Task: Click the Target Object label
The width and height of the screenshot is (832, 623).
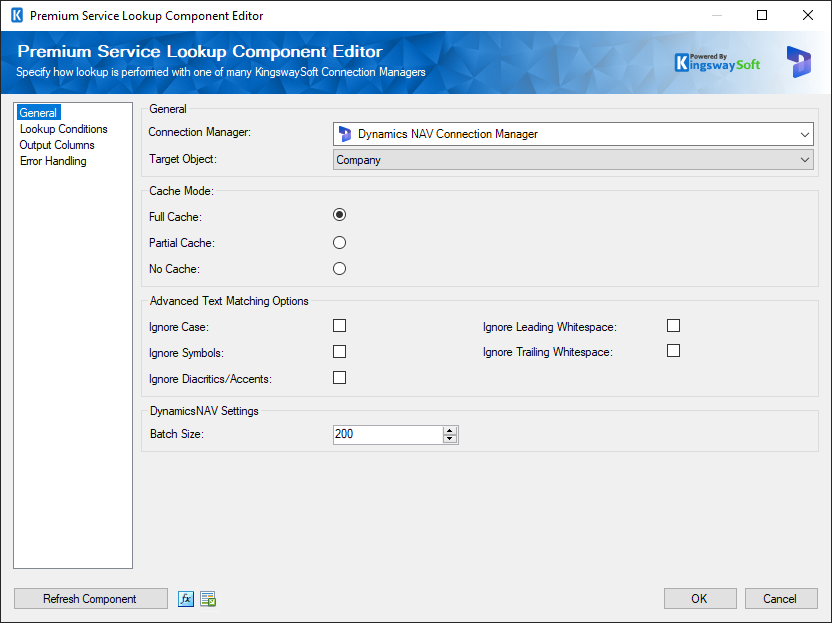Action: pos(183,159)
